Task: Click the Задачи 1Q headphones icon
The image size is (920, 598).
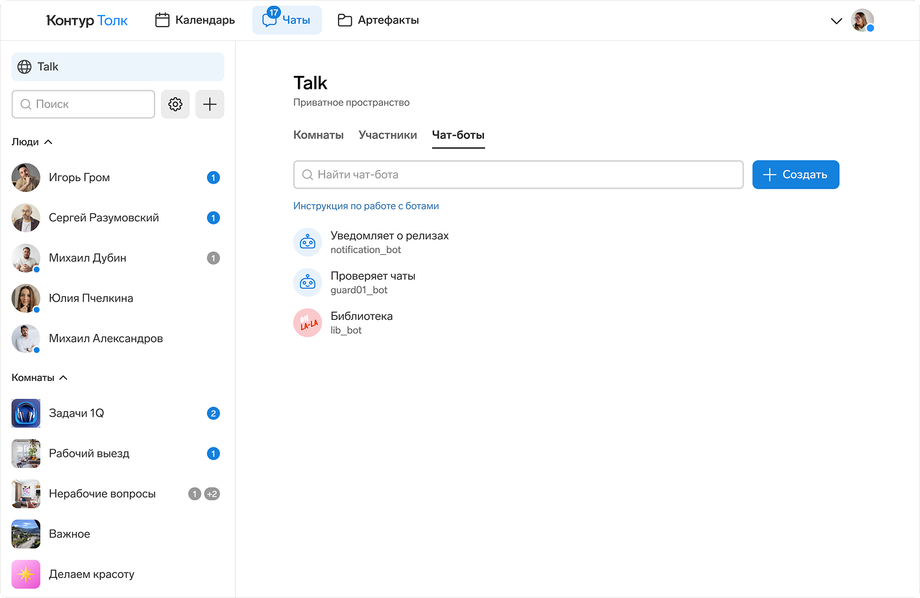Action: (x=26, y=413)
